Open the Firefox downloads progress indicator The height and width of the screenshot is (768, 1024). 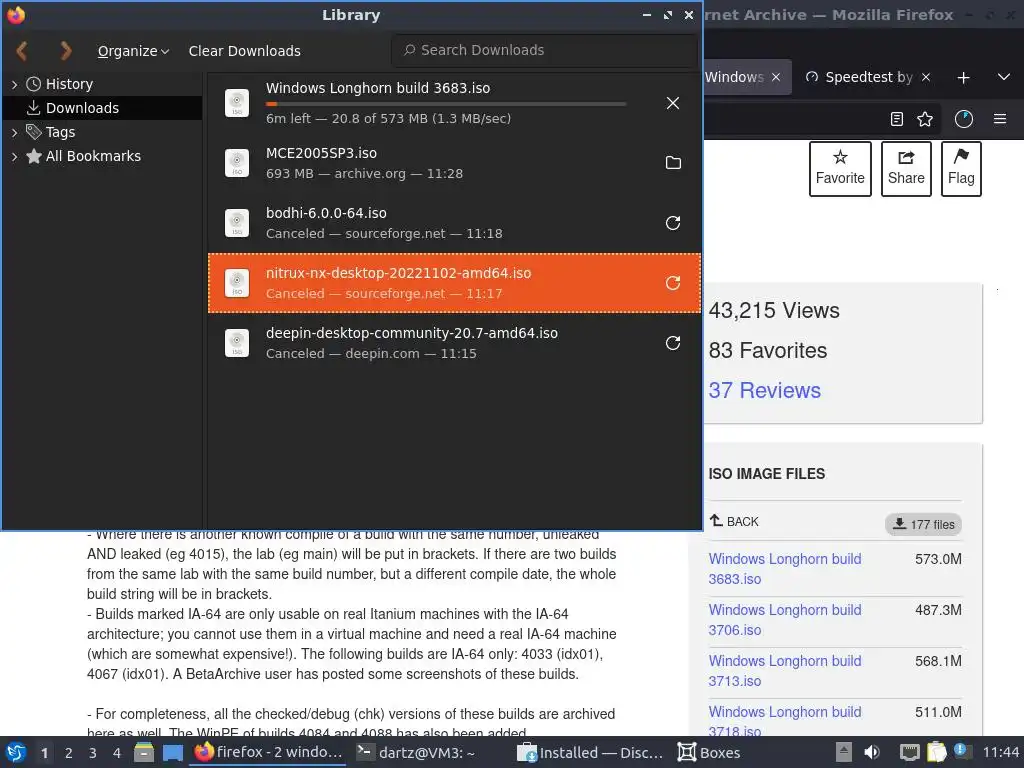[x=963, y=119]
